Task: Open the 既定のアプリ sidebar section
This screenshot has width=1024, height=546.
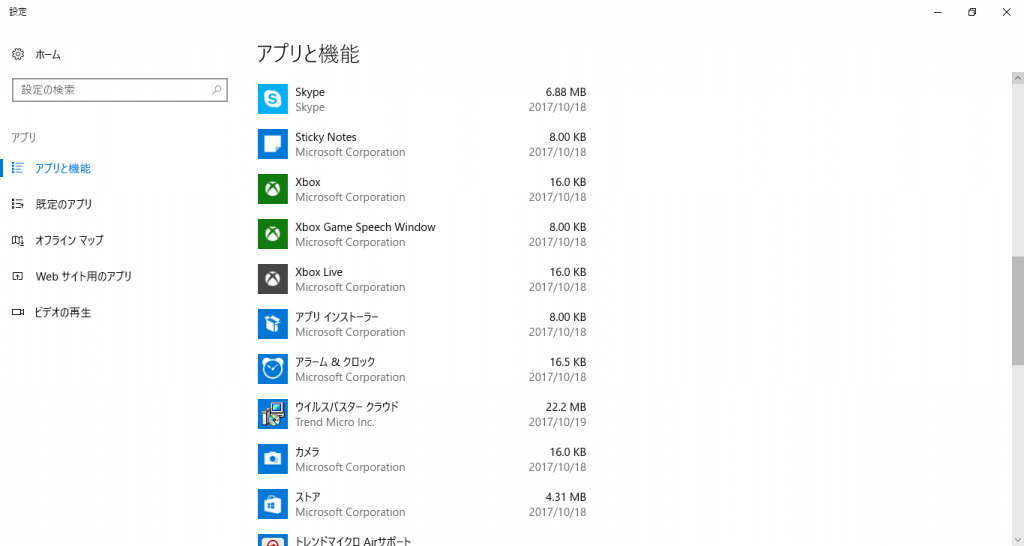Action: click(x=63, y=204)
